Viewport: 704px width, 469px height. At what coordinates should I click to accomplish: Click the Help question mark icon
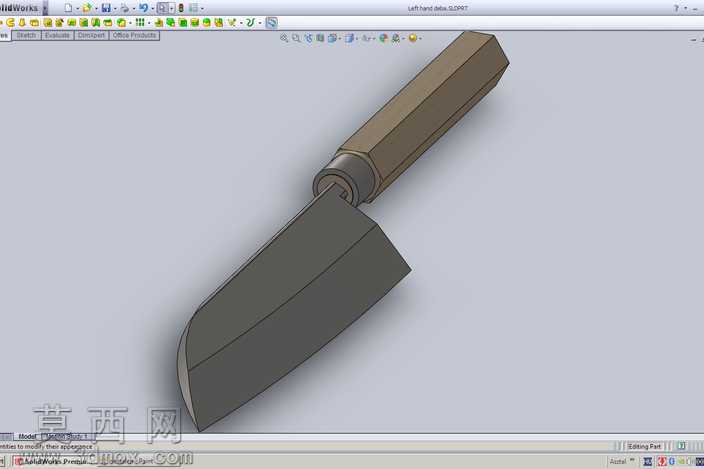click(676, 8)
